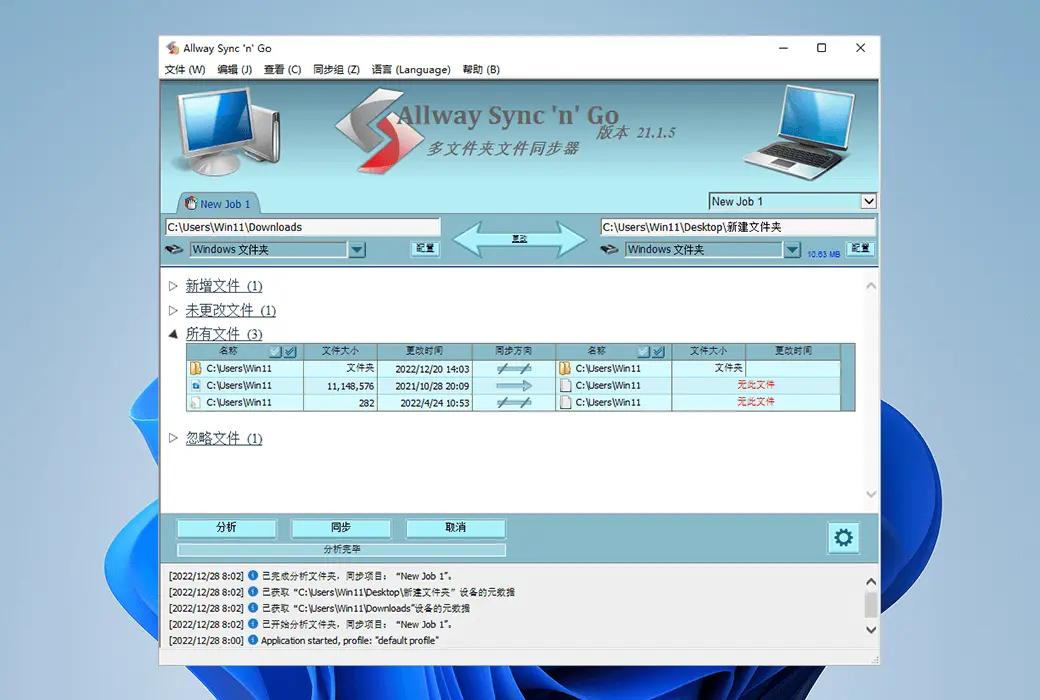Uncheck all in left 名称 column header
1040x700 pixels.
(x=276, y=351)
